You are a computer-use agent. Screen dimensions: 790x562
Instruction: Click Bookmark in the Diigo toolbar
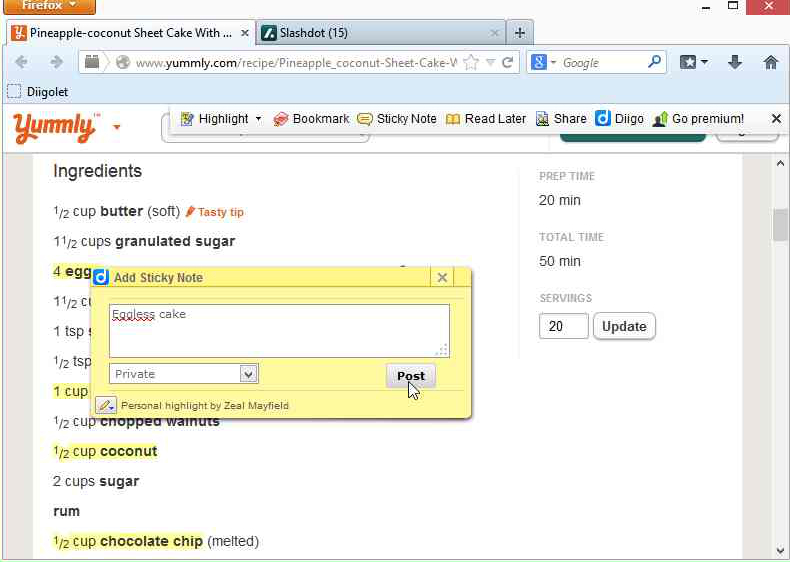click(x=311, y=119)
